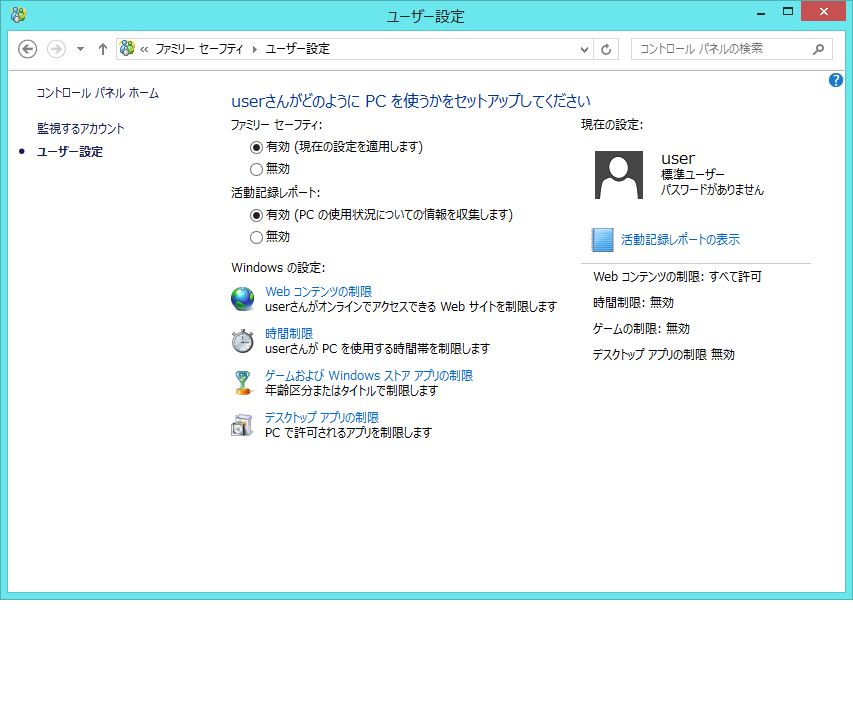Expand the address bar history dropdown
Viewport: 853px width, 728px height.
(585, 49)
